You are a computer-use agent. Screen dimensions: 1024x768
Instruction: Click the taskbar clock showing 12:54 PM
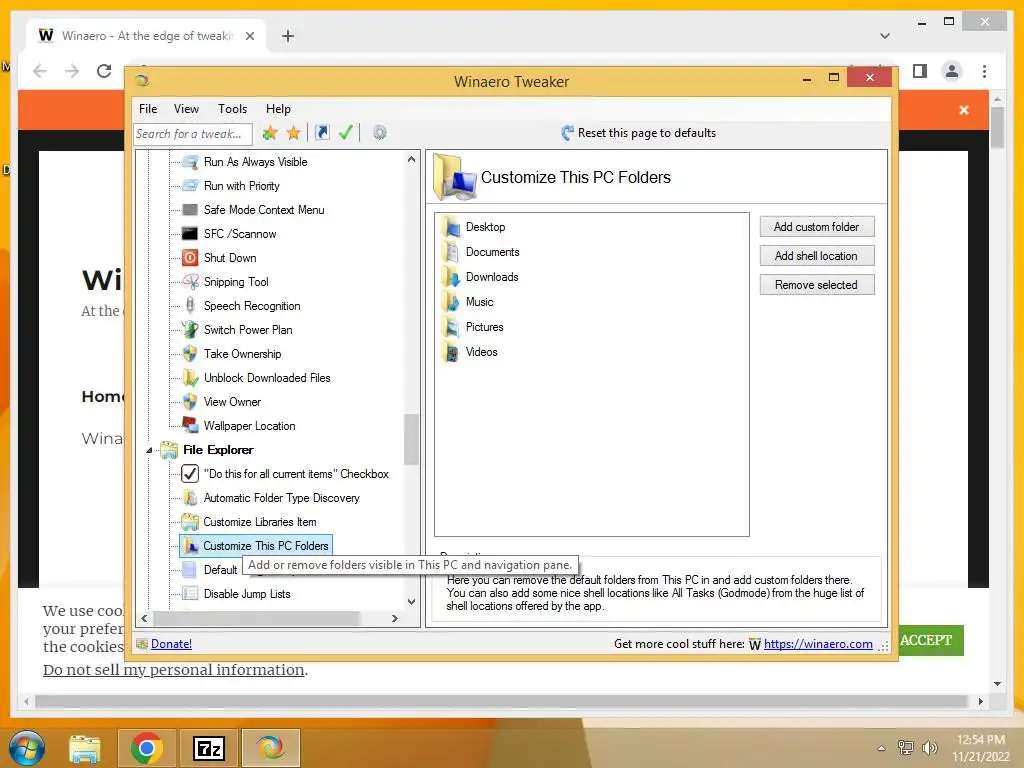point(980,748)
